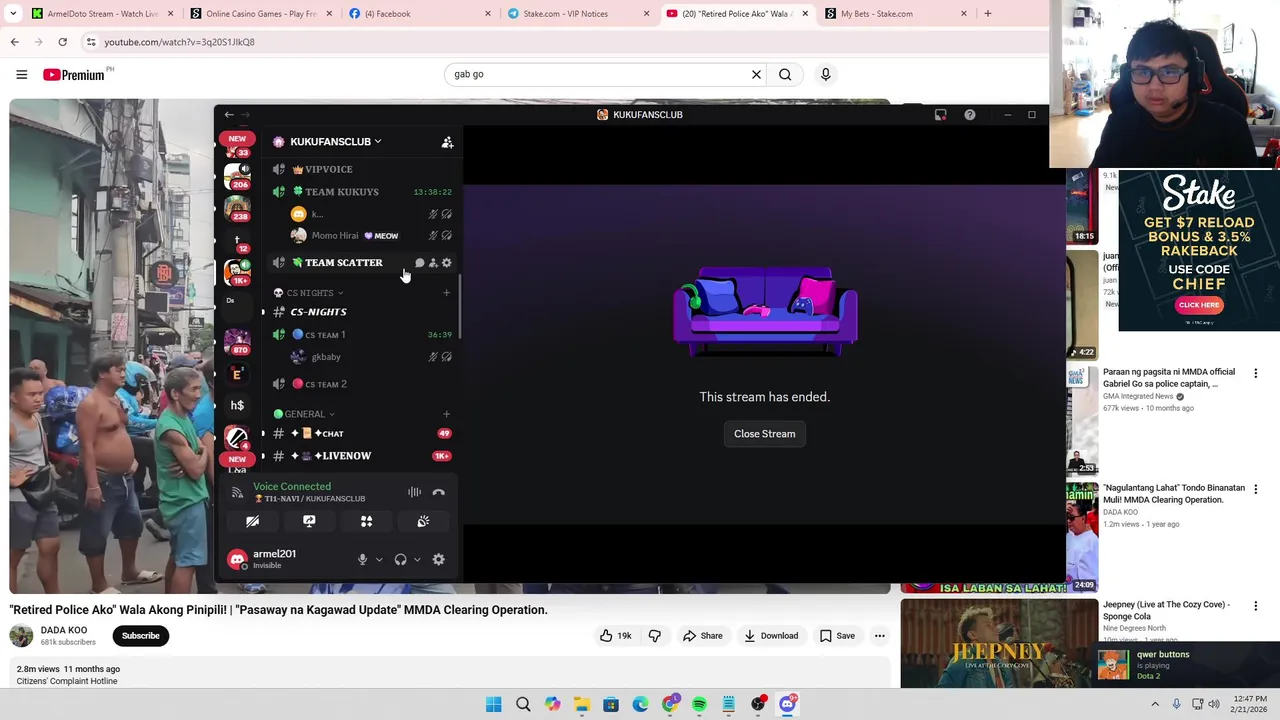
Task: Open Spotify from the taskbar
Action: [699, 704]
